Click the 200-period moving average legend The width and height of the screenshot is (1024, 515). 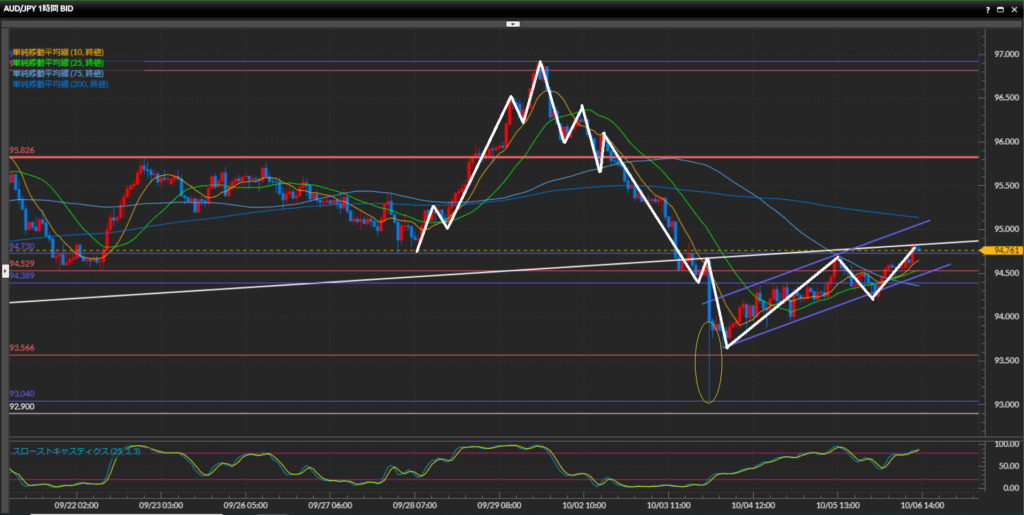click(x=60, y=85)
